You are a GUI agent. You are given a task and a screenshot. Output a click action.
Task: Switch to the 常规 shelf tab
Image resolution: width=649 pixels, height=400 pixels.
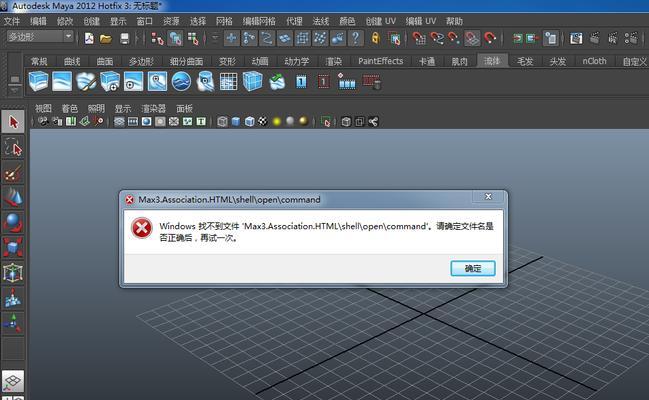pyautogui.click(x=39, y=61)
